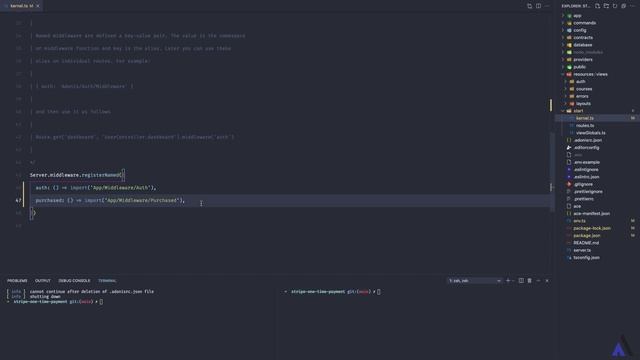Open Explorer more actions ellipsis
This screenshot has width=640, height=360.
coord(632,6)
